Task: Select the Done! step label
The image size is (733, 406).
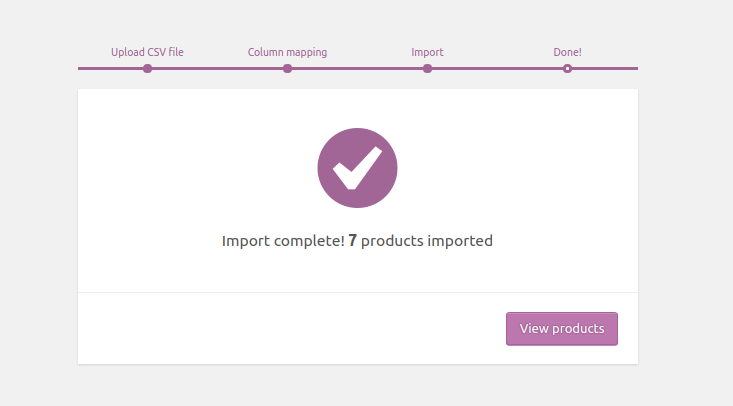Action: pyautogui.click(x=567, y=52)
